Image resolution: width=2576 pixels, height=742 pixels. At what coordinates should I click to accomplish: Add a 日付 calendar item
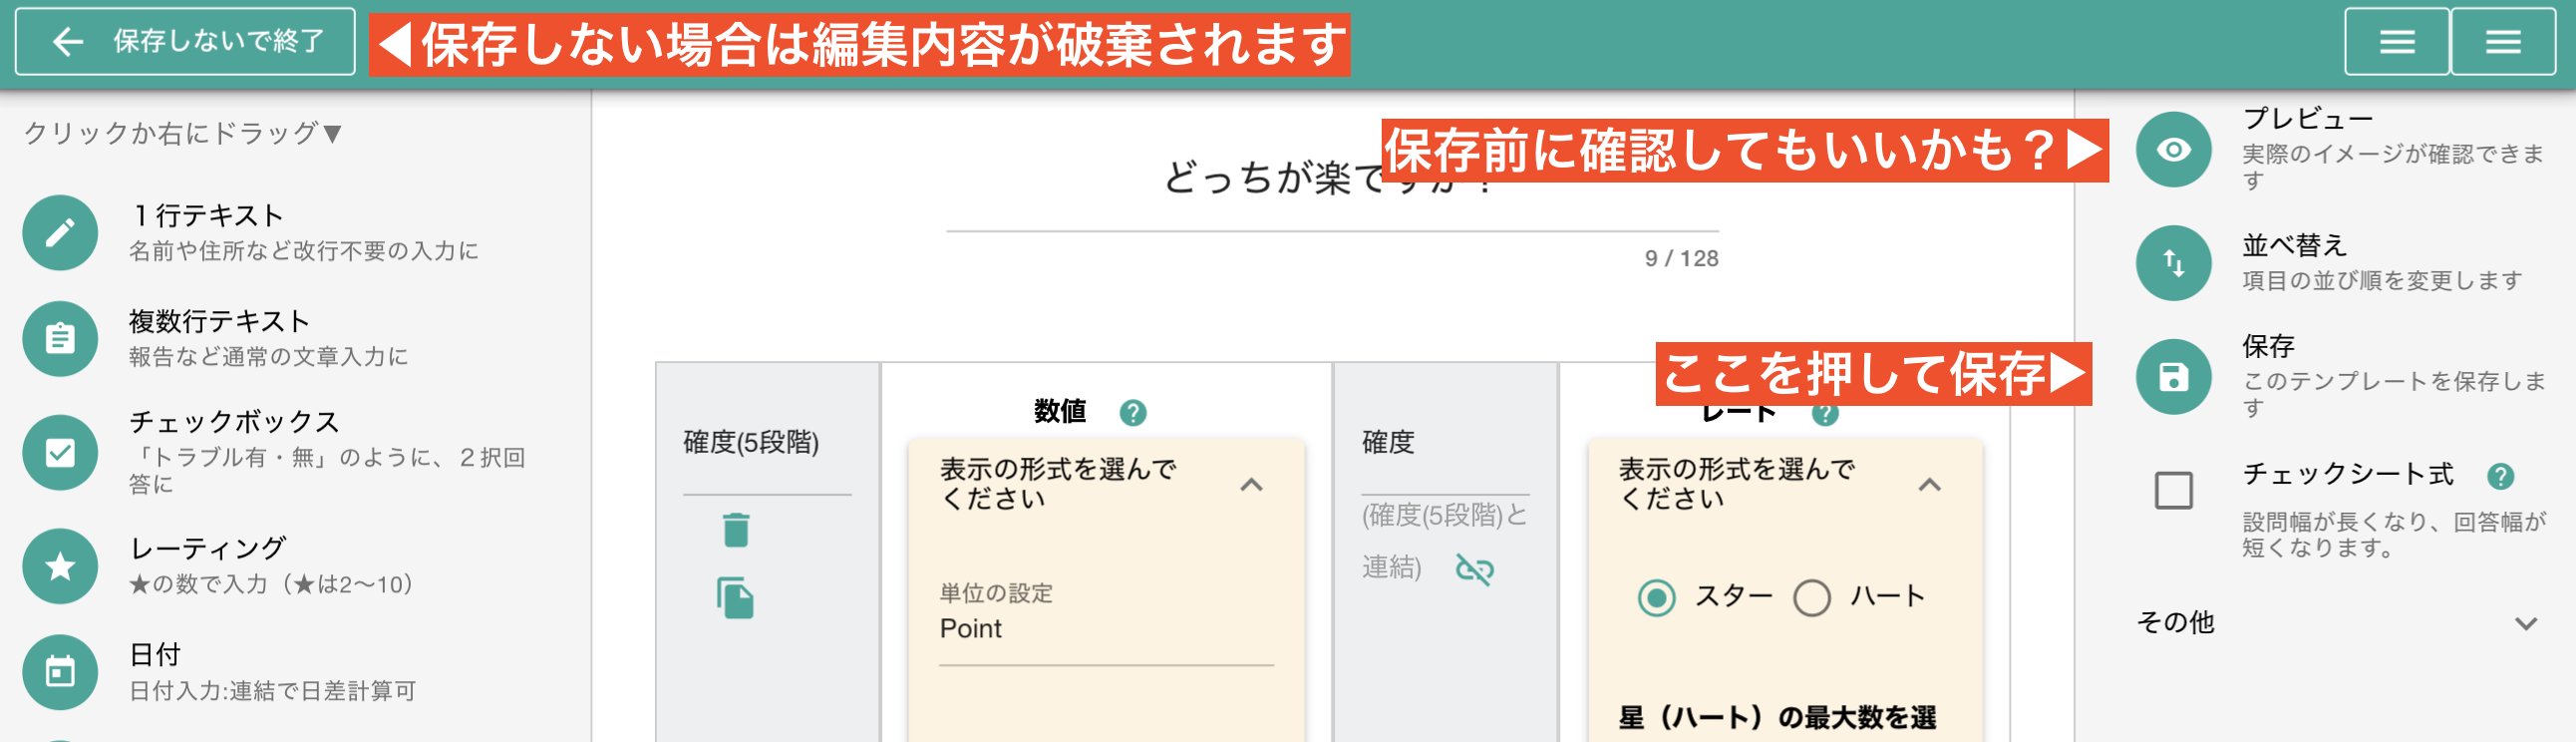click(x=60, y=672)
